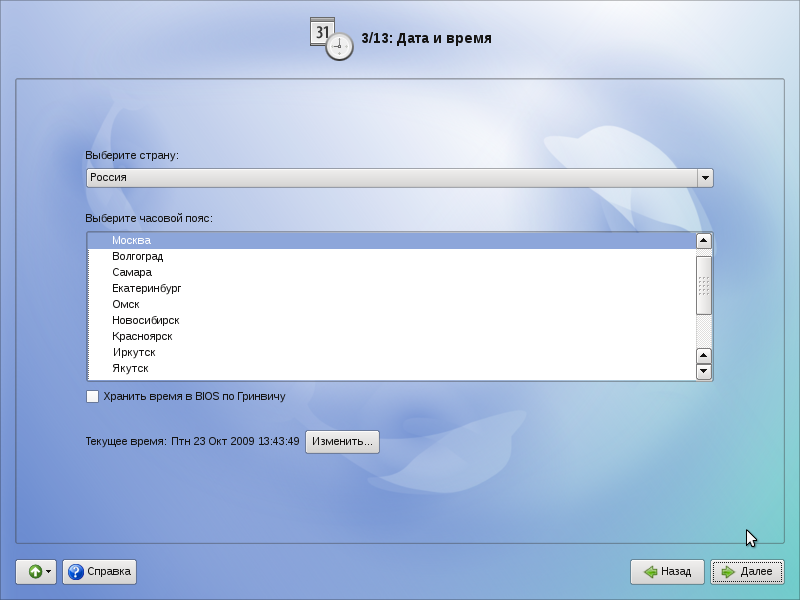Open the country dropdown showing Россия
This screenshot has height=600, width=800.
[x=390, y=177]
